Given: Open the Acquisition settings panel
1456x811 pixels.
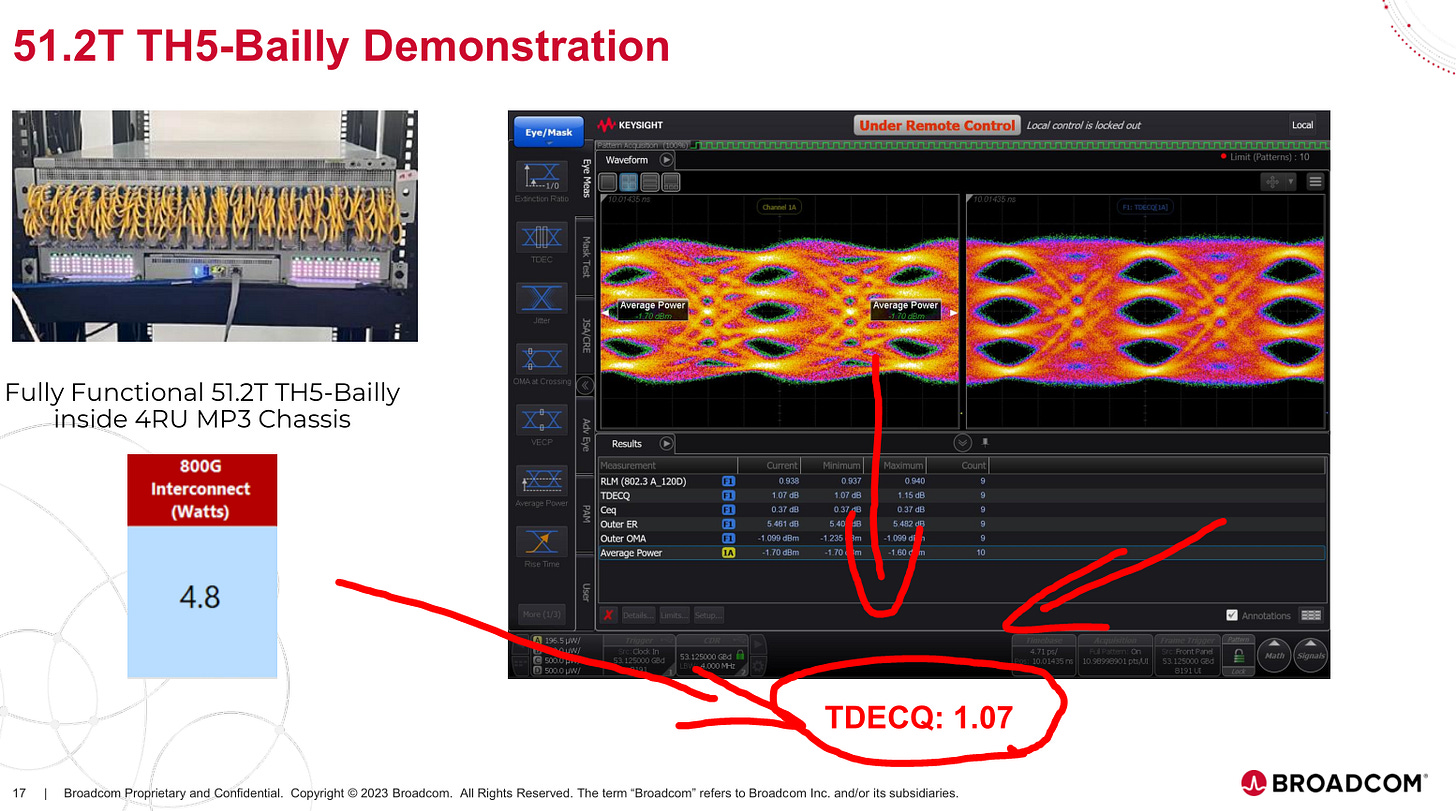Looking at the screenshot, I should click(1114, 655).
